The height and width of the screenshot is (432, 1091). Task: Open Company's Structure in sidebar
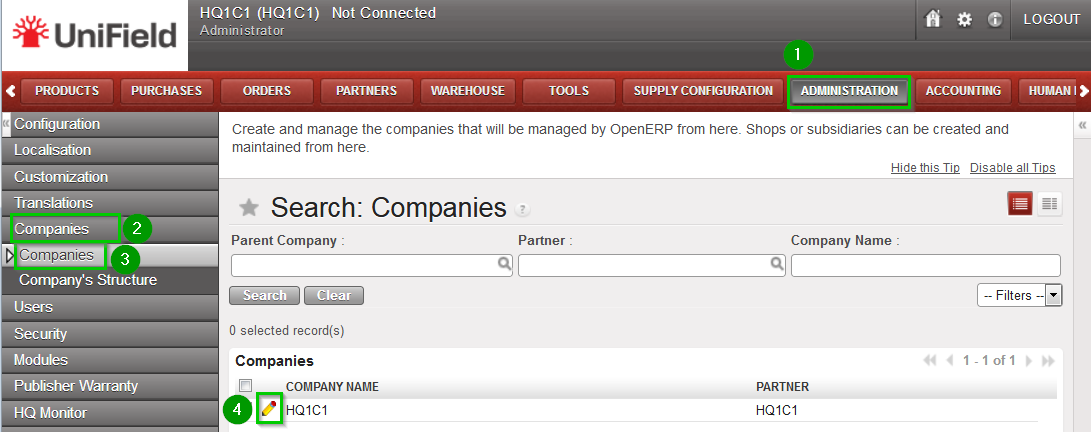110,280
